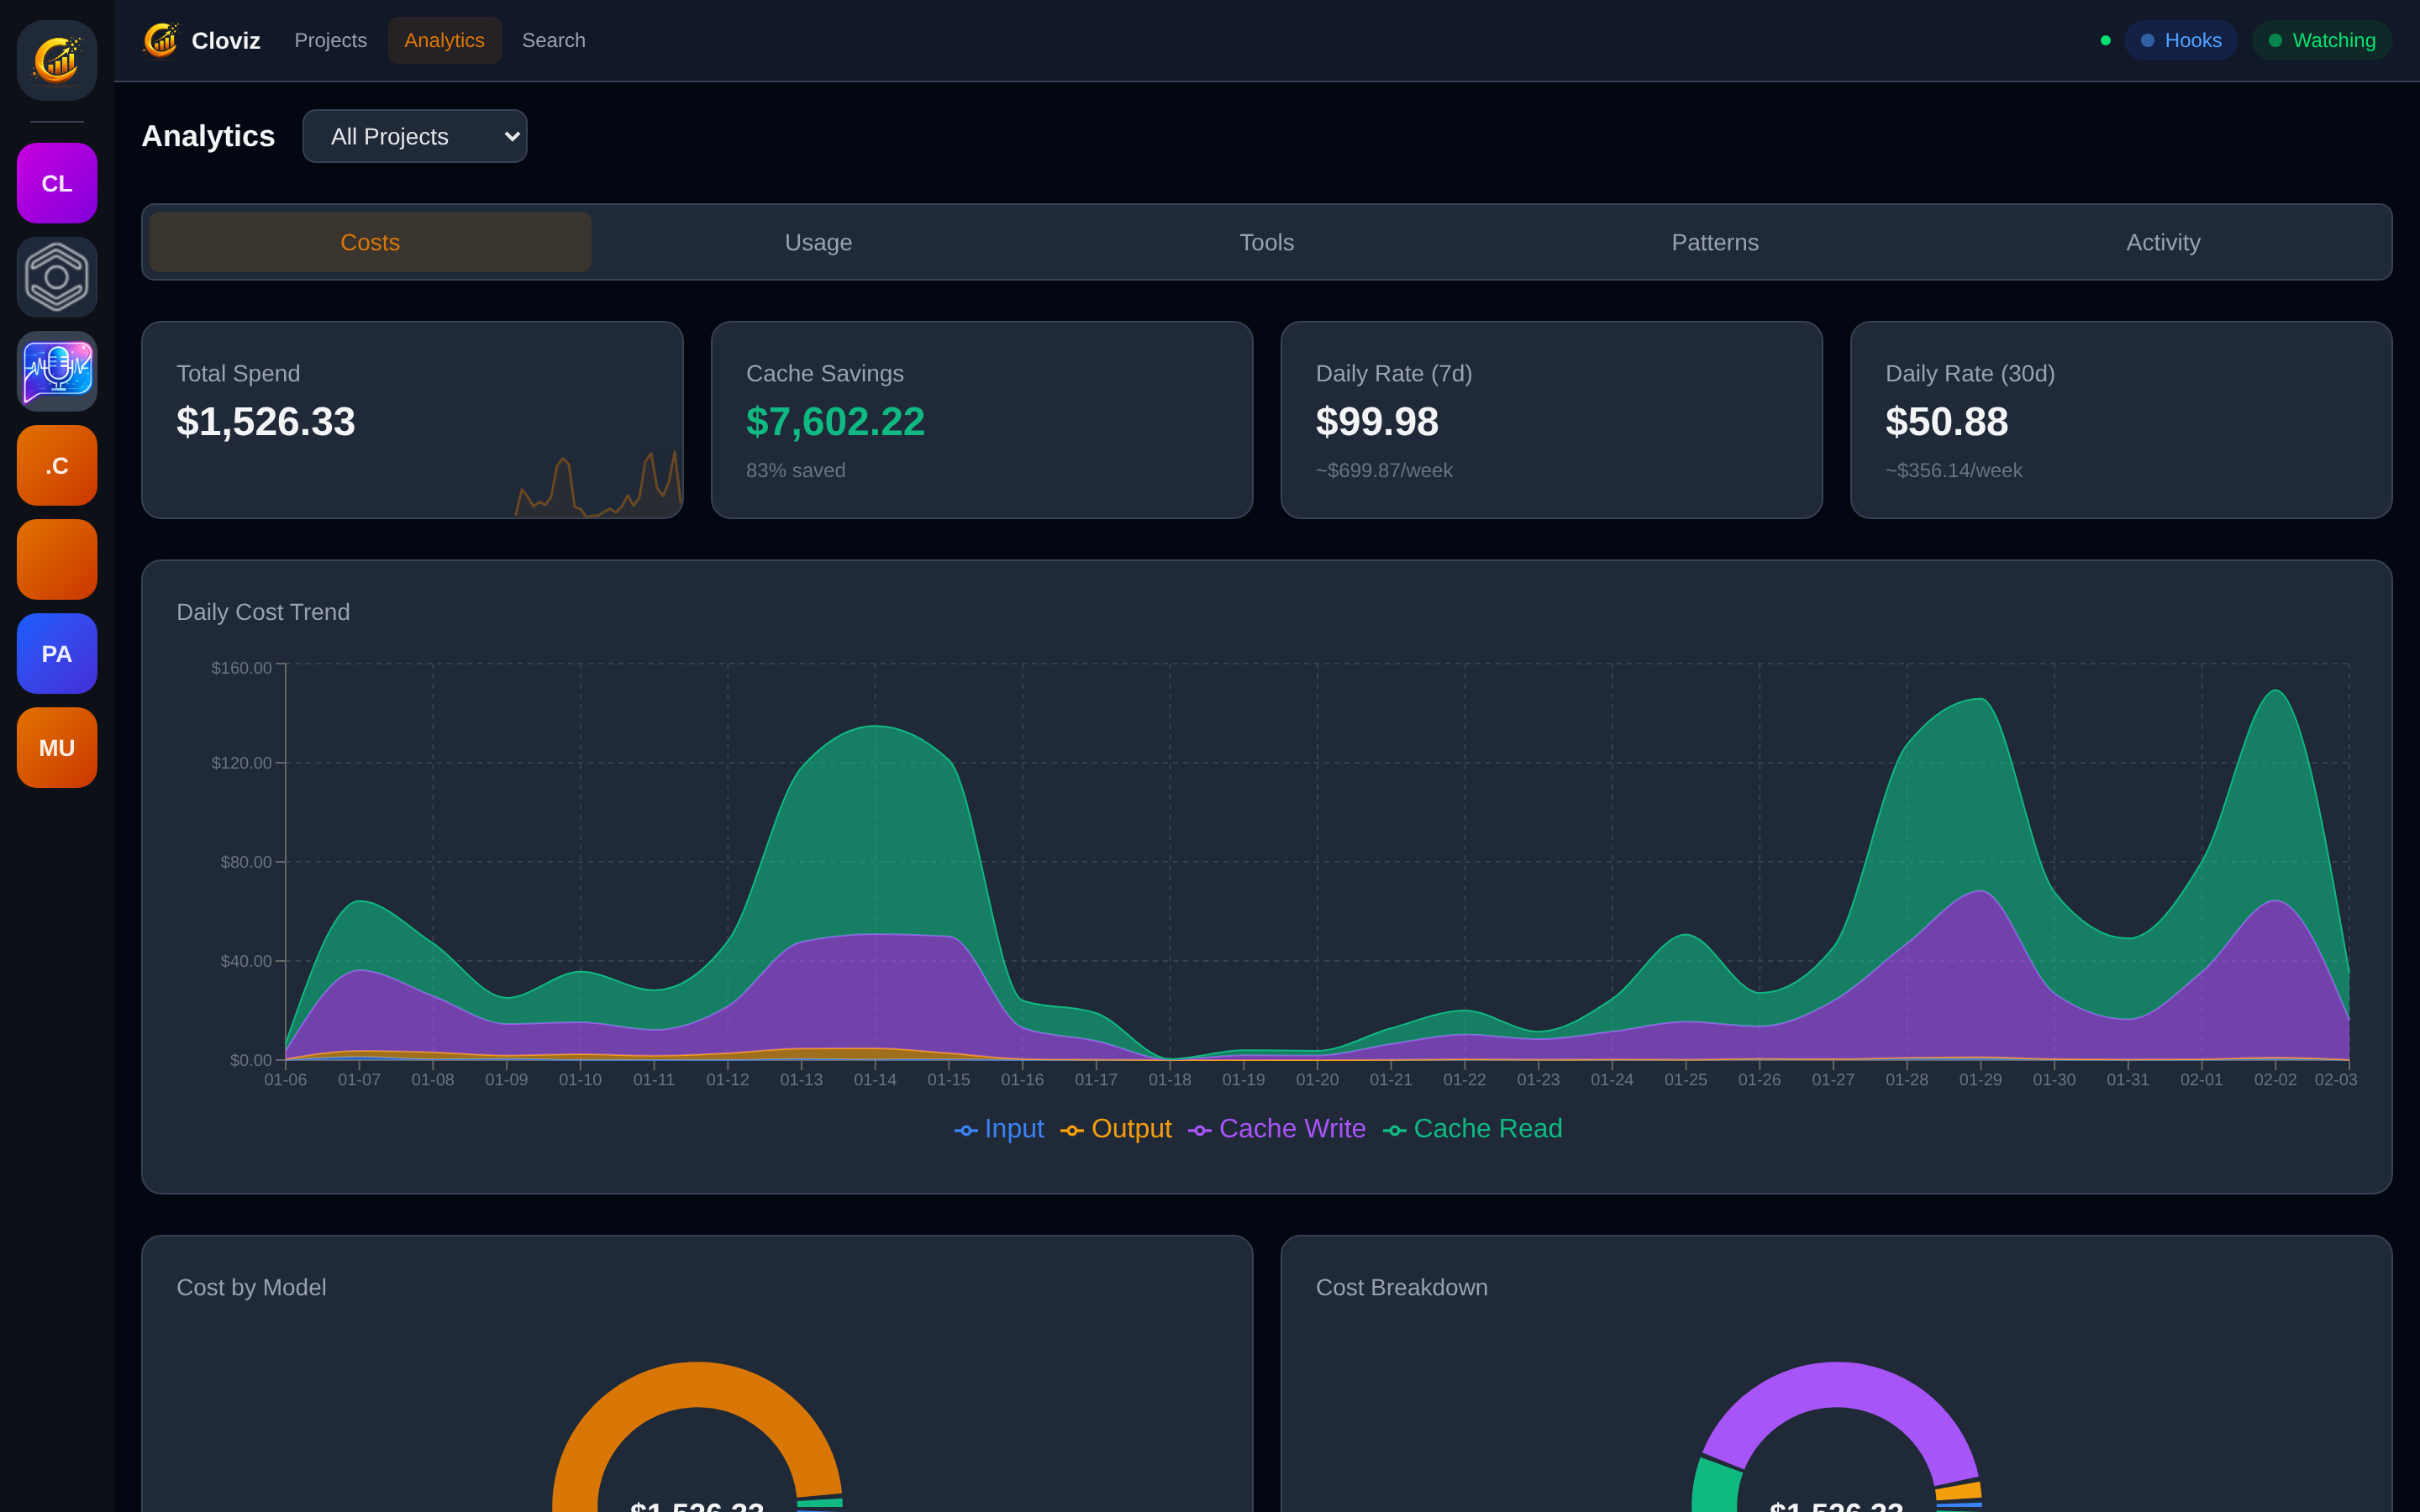The image size is (2420, 1512).
Task: Click the blank orange app icon in the dock
Action: point(57,559)
